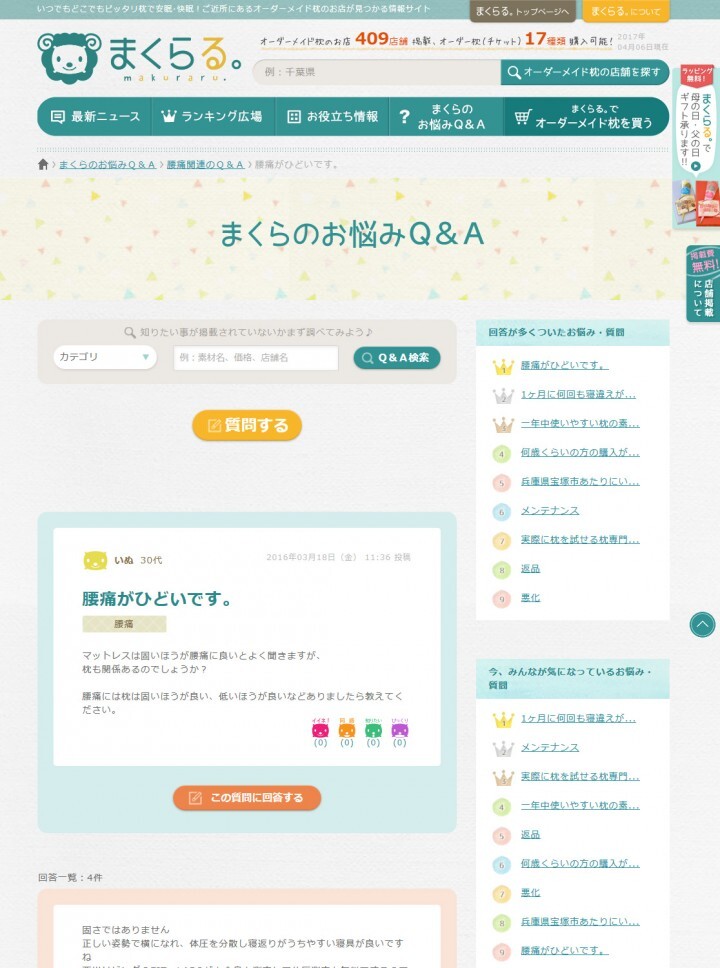
Task: Click the yellow いぬ user avatar
Action: [x=95, y=560]
